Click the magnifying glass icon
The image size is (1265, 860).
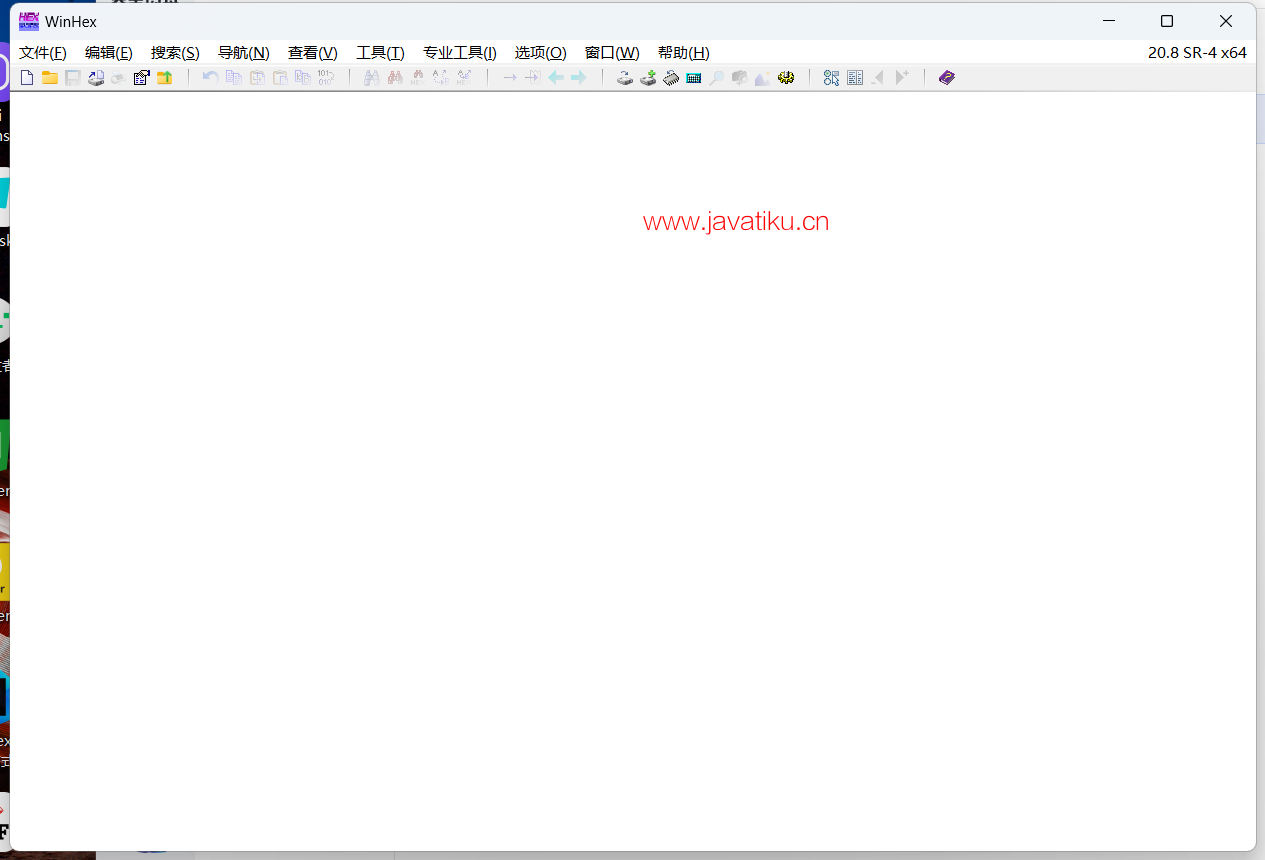point(717,77)
